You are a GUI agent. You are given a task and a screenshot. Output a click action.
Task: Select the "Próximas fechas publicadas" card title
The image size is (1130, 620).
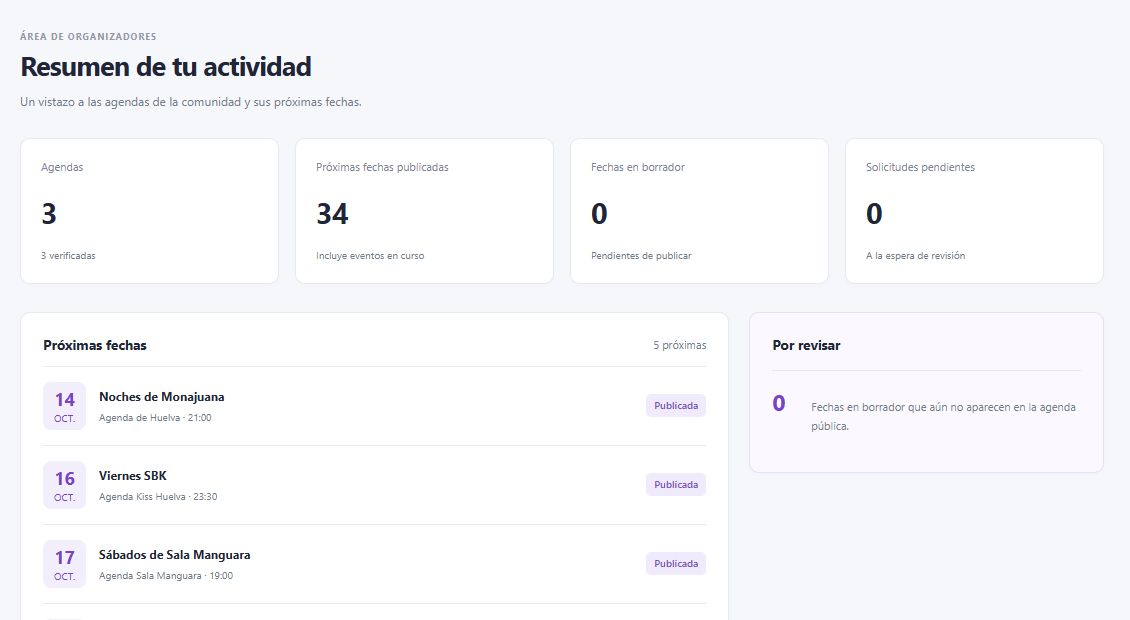point(382,167)
